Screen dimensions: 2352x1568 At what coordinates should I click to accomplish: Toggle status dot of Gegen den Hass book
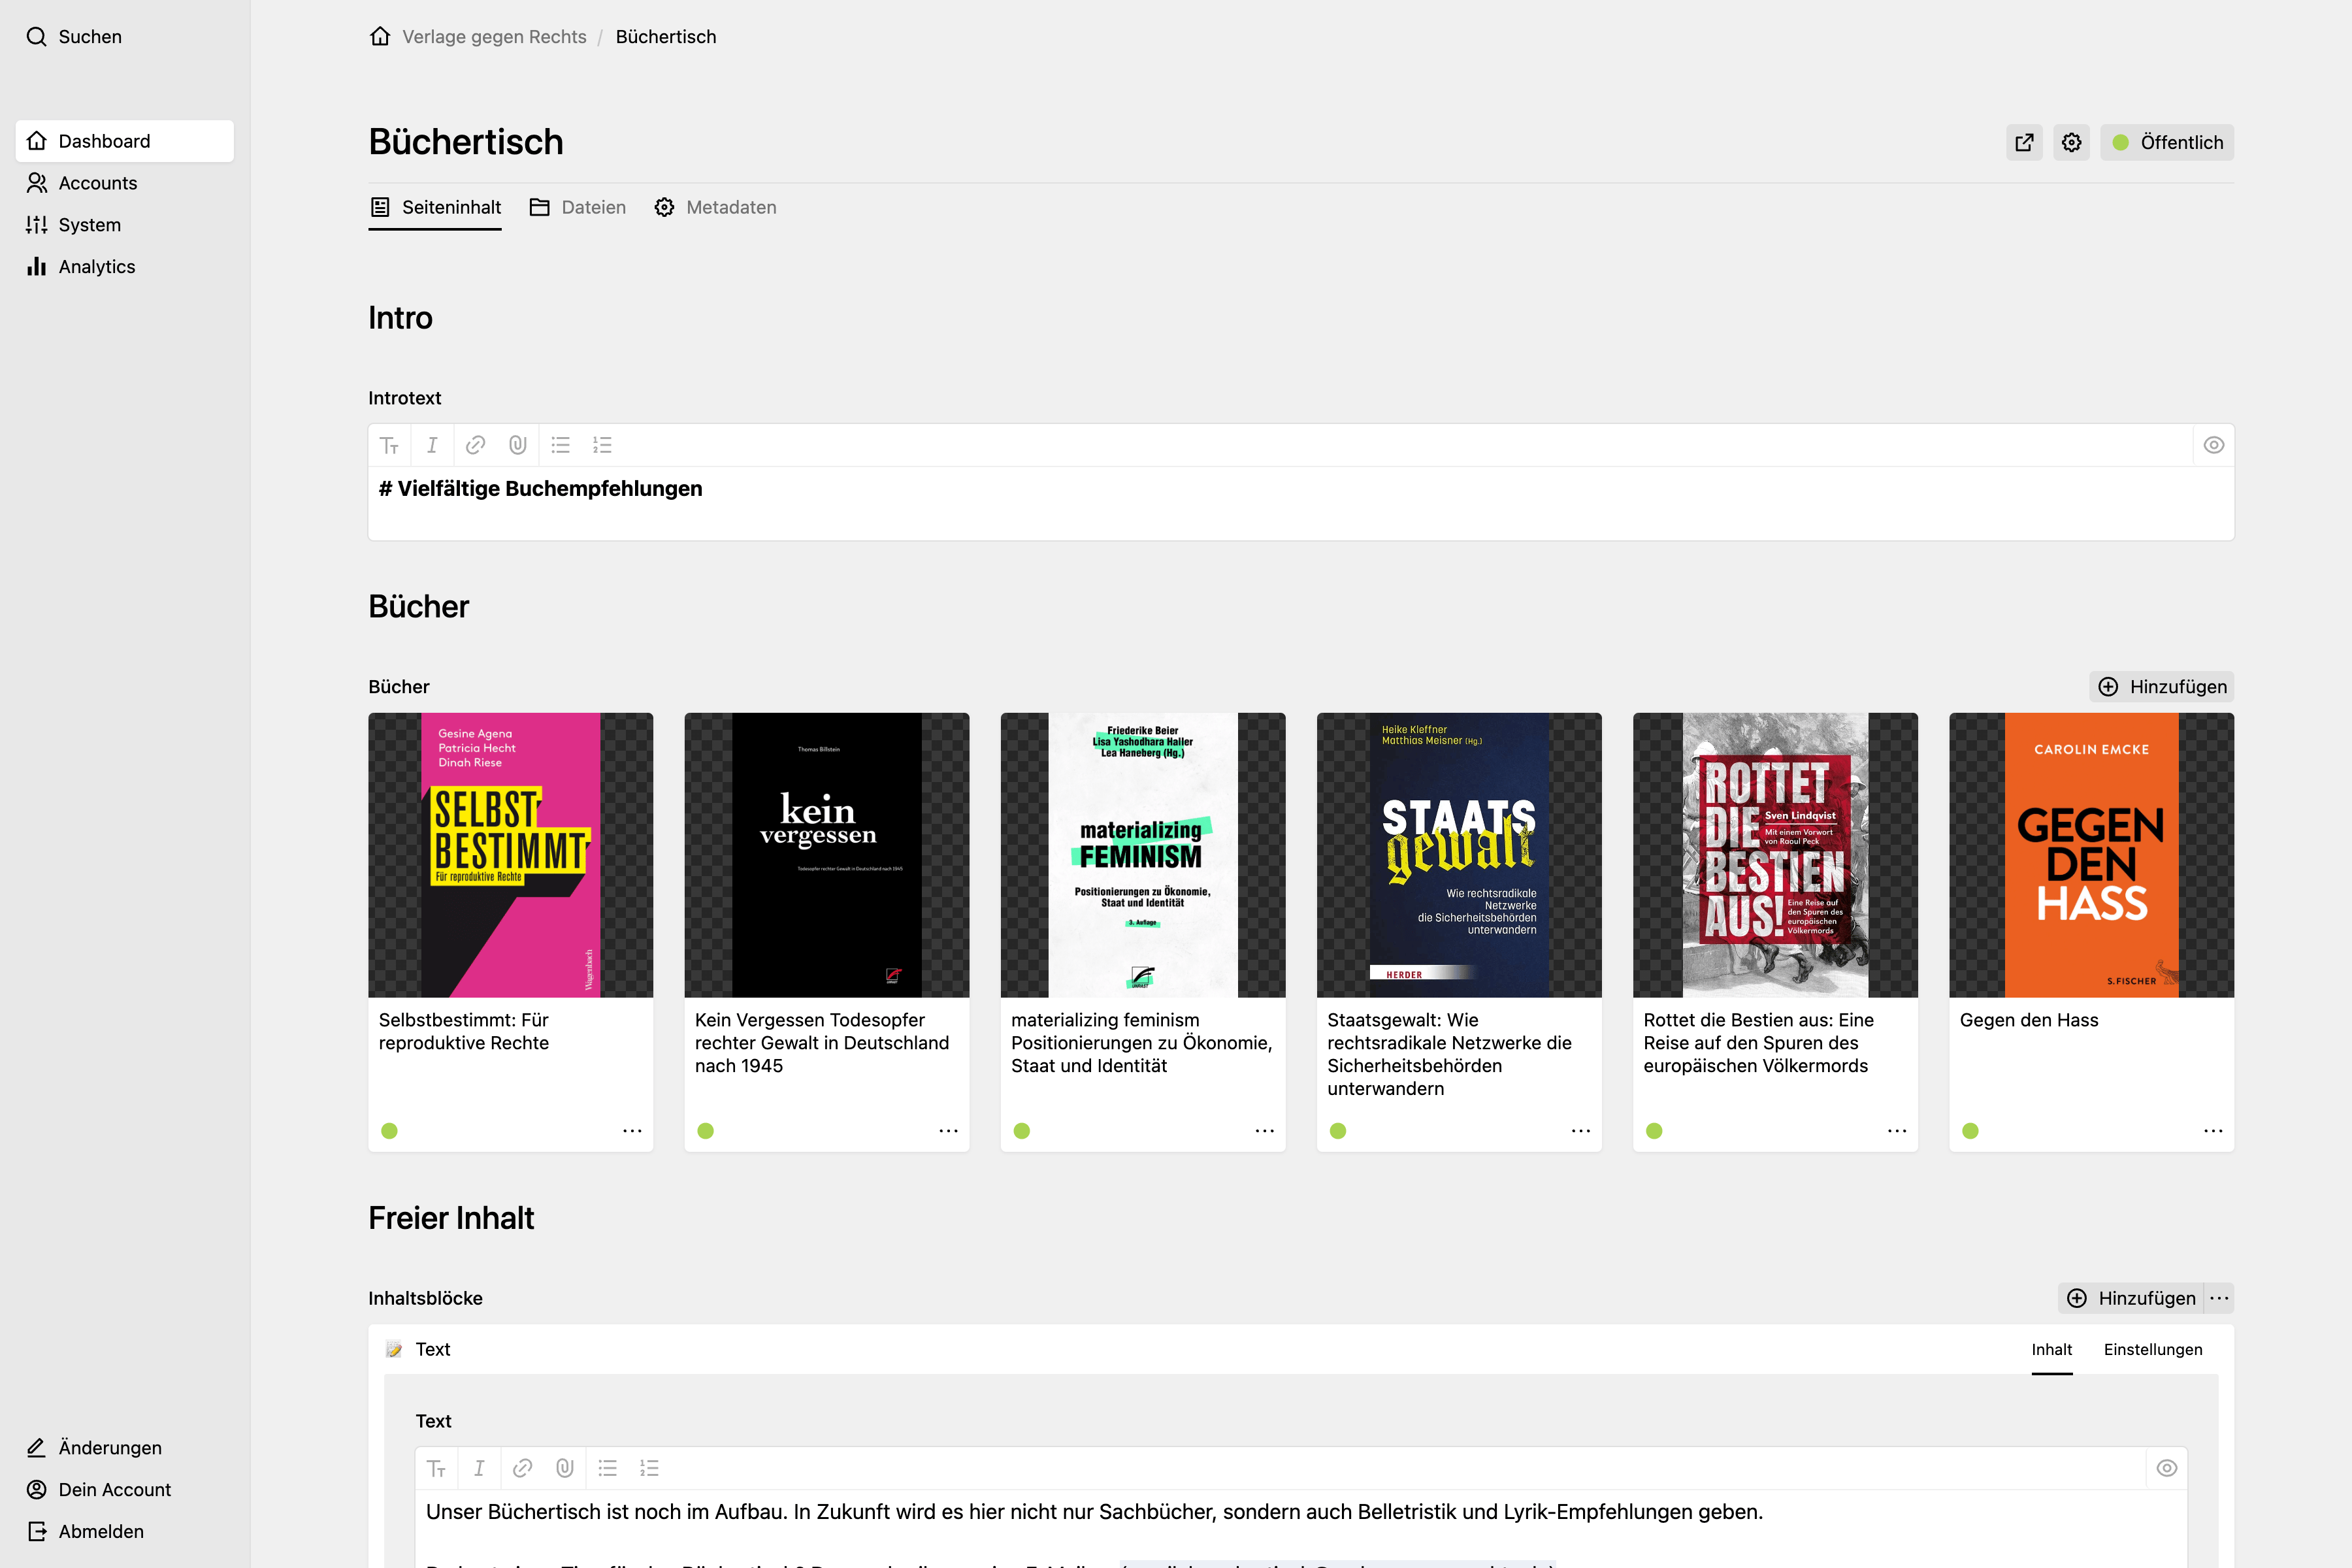[1970, 1131]
